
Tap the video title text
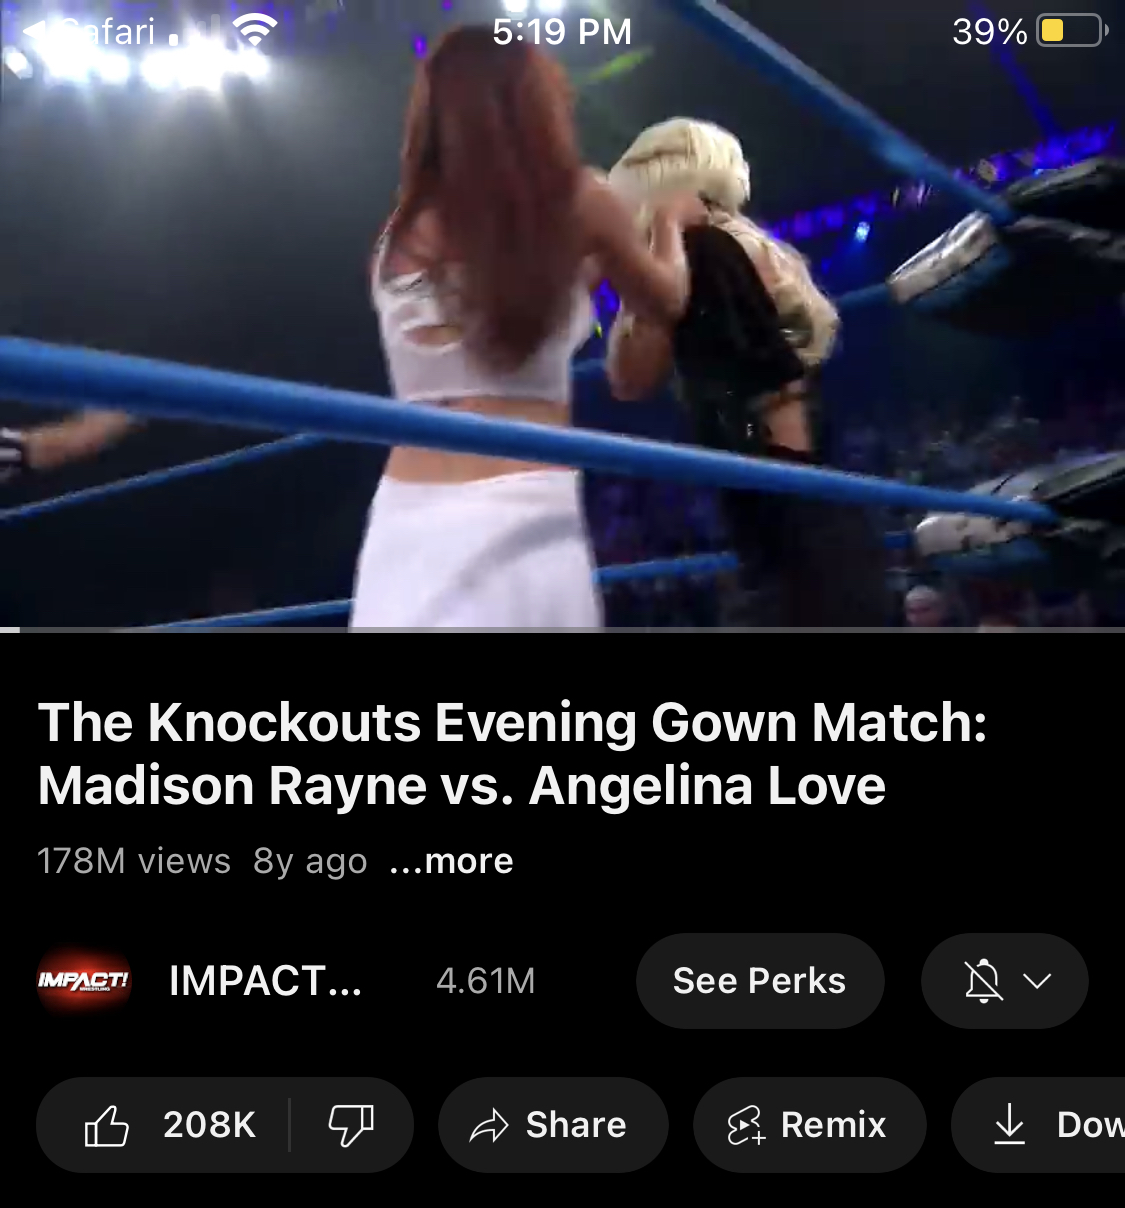click(x=512, y=754)
